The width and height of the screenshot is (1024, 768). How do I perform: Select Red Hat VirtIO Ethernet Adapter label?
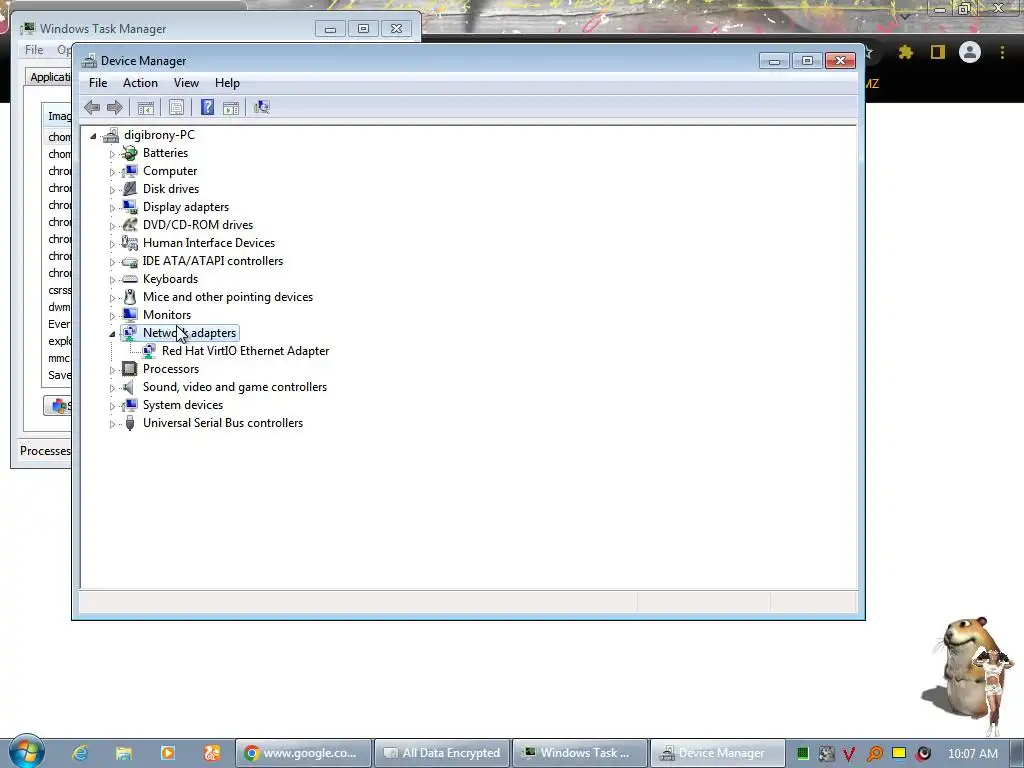coord(246,351)
